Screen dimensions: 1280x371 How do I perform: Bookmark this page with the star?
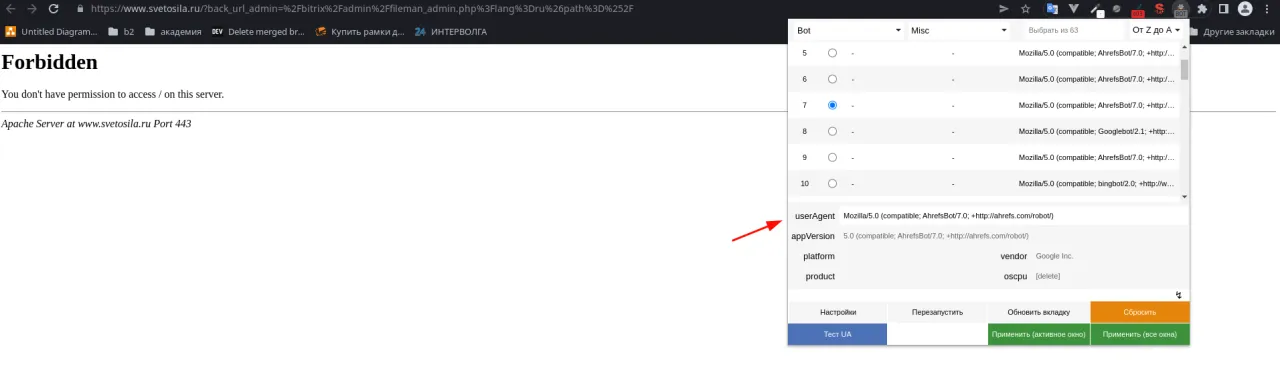pyautogui.click(x=1026, y=8)
